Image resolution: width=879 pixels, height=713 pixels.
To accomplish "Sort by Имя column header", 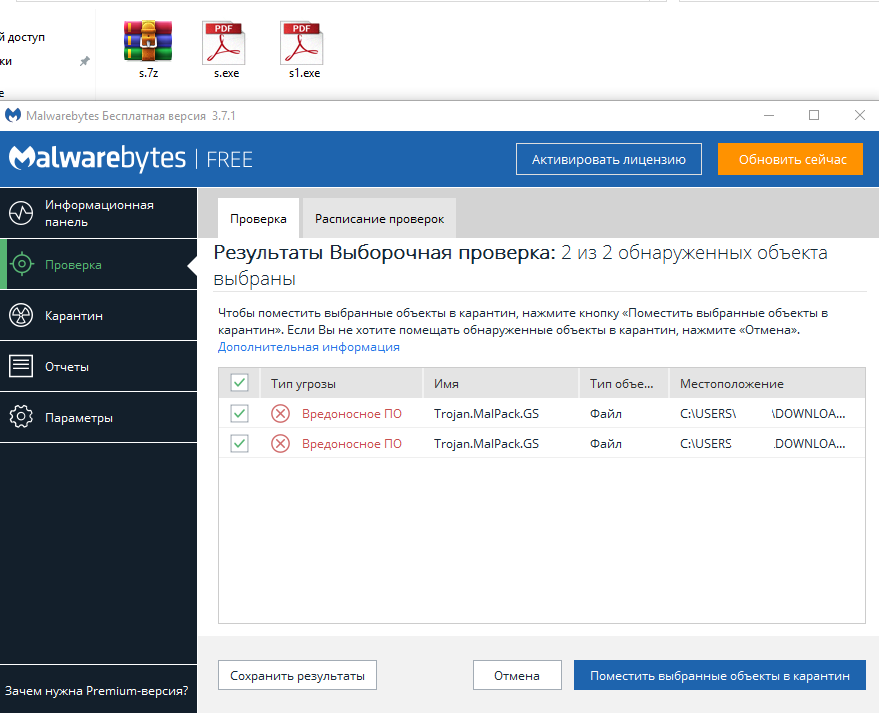I will point(501,383).
